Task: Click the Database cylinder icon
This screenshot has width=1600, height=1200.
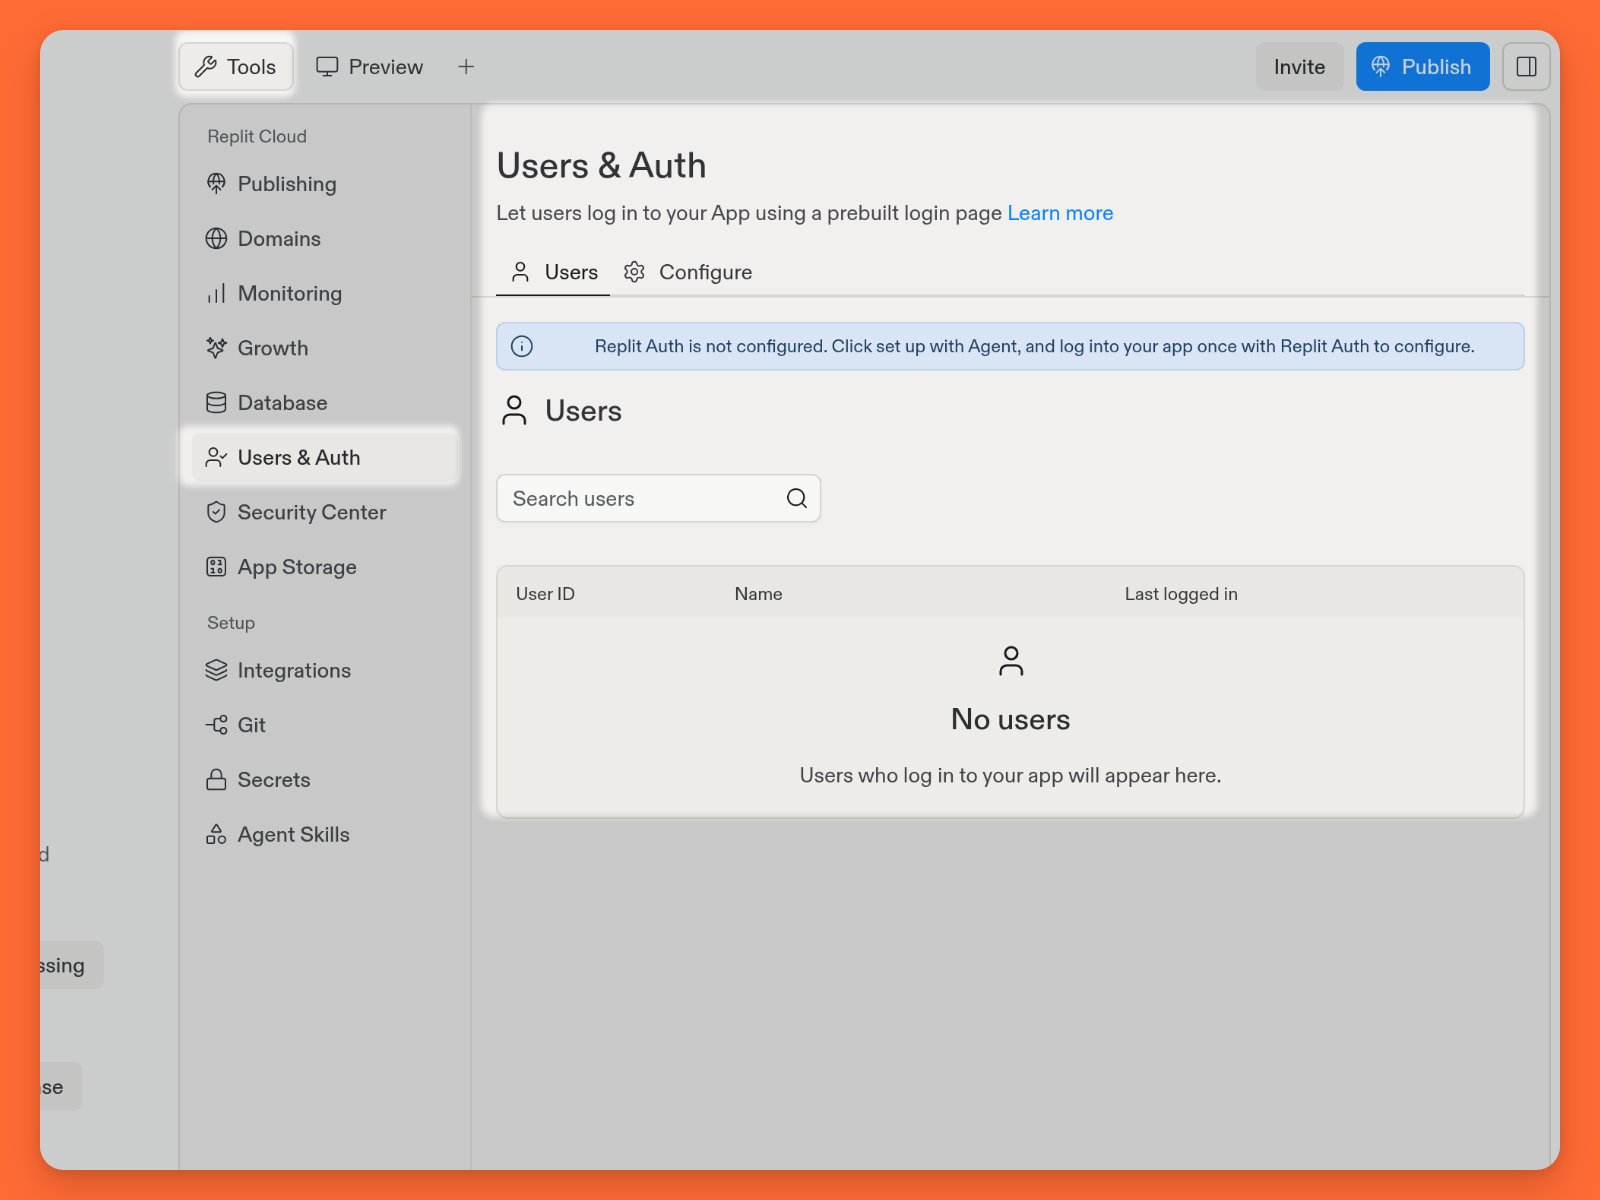Action: click(x=216, y=403)
